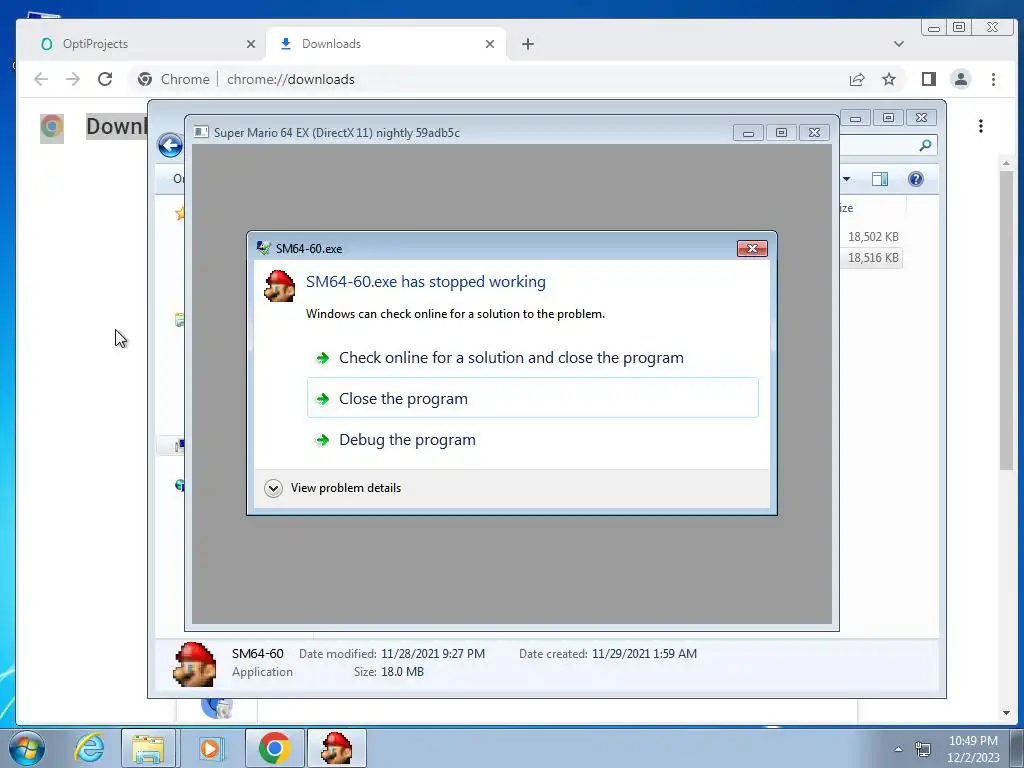
Task: Open Explorer help icon
Action: coord(916,179)
